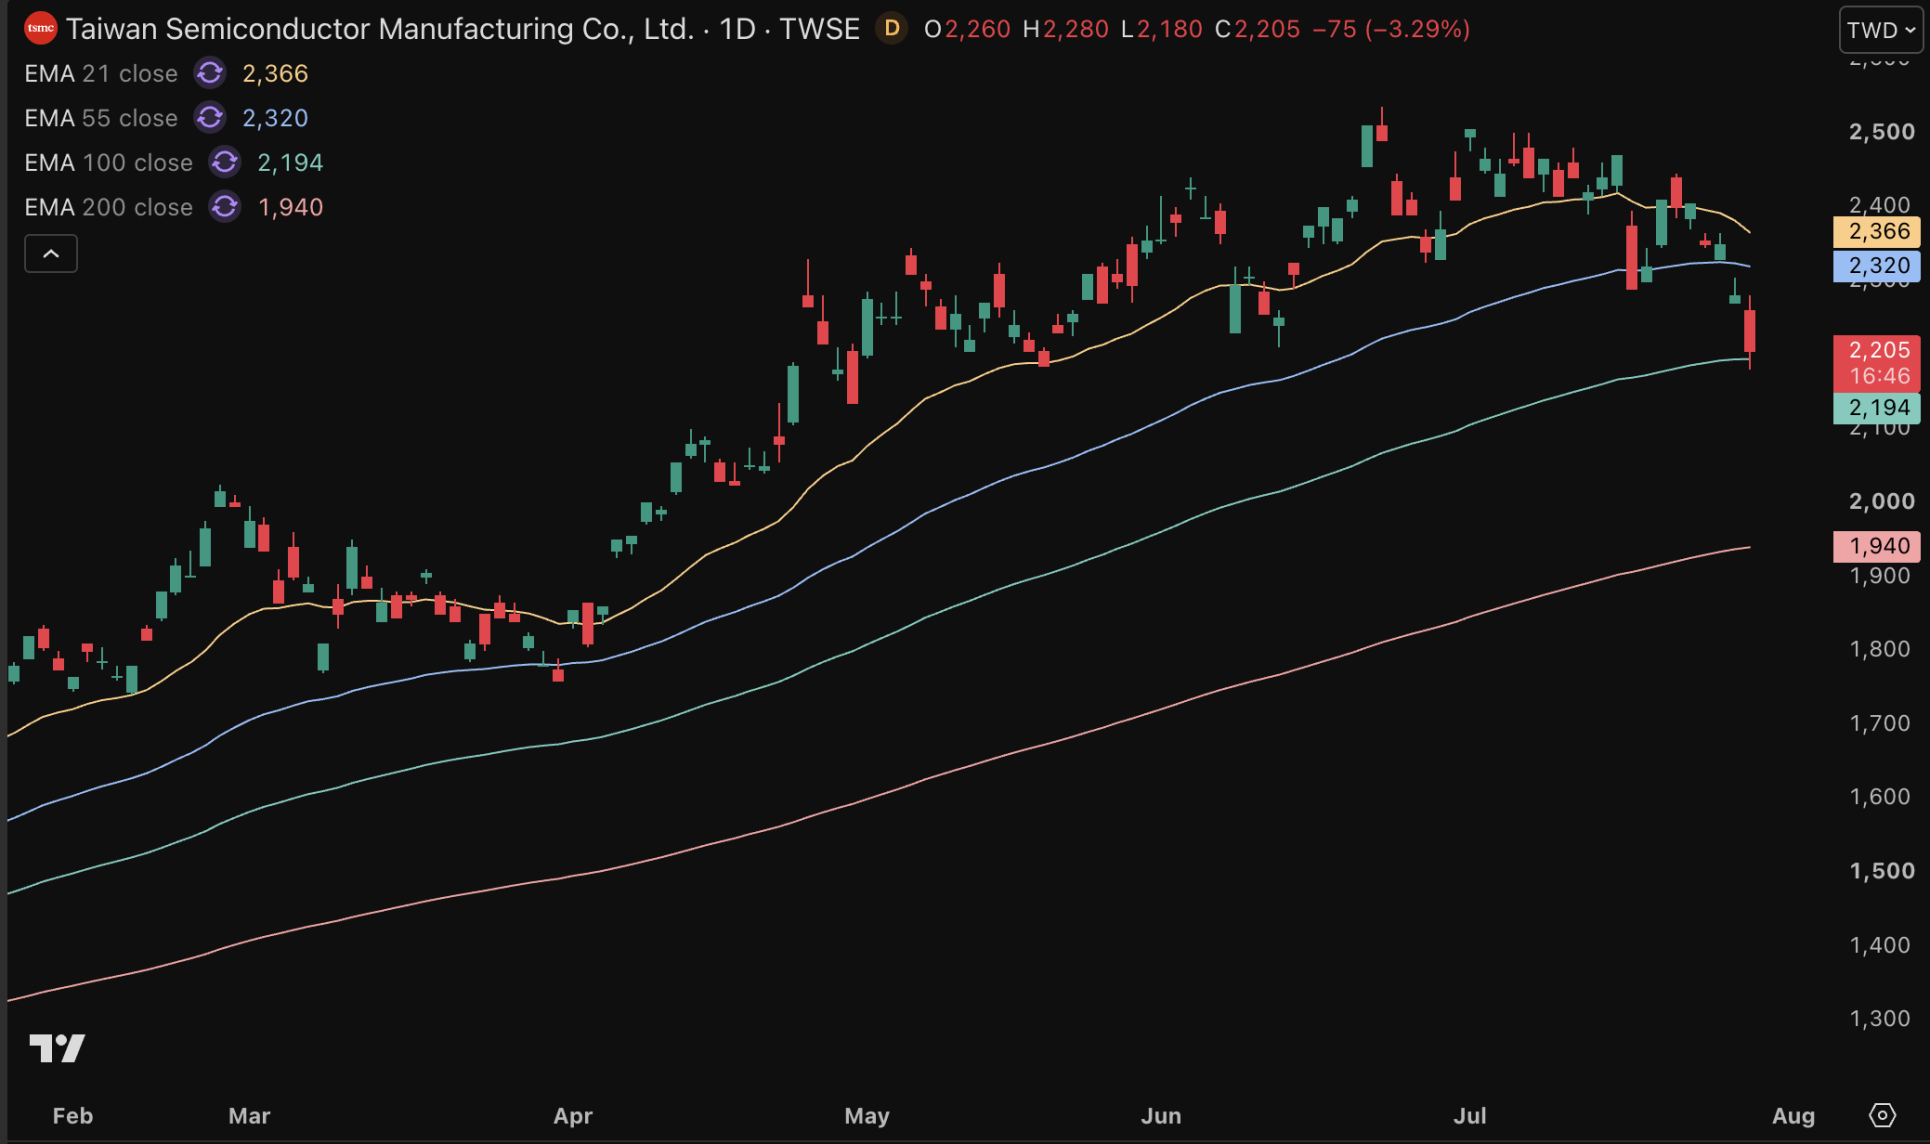Click the low price L2,180 value

tap(1162, 29)
